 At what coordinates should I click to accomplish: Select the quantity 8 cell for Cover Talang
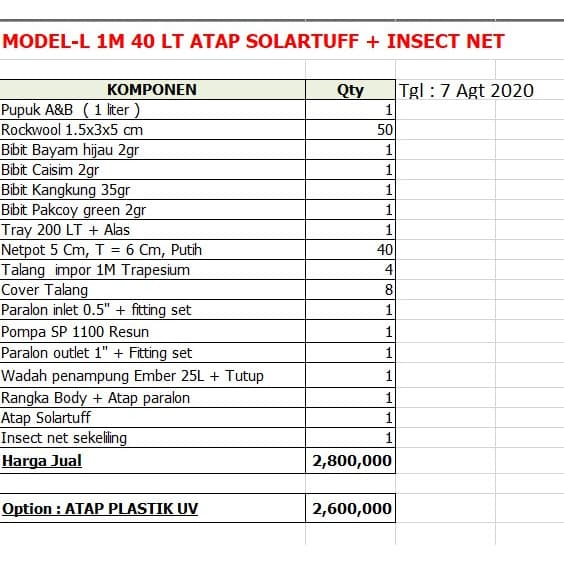pos(350,290)
